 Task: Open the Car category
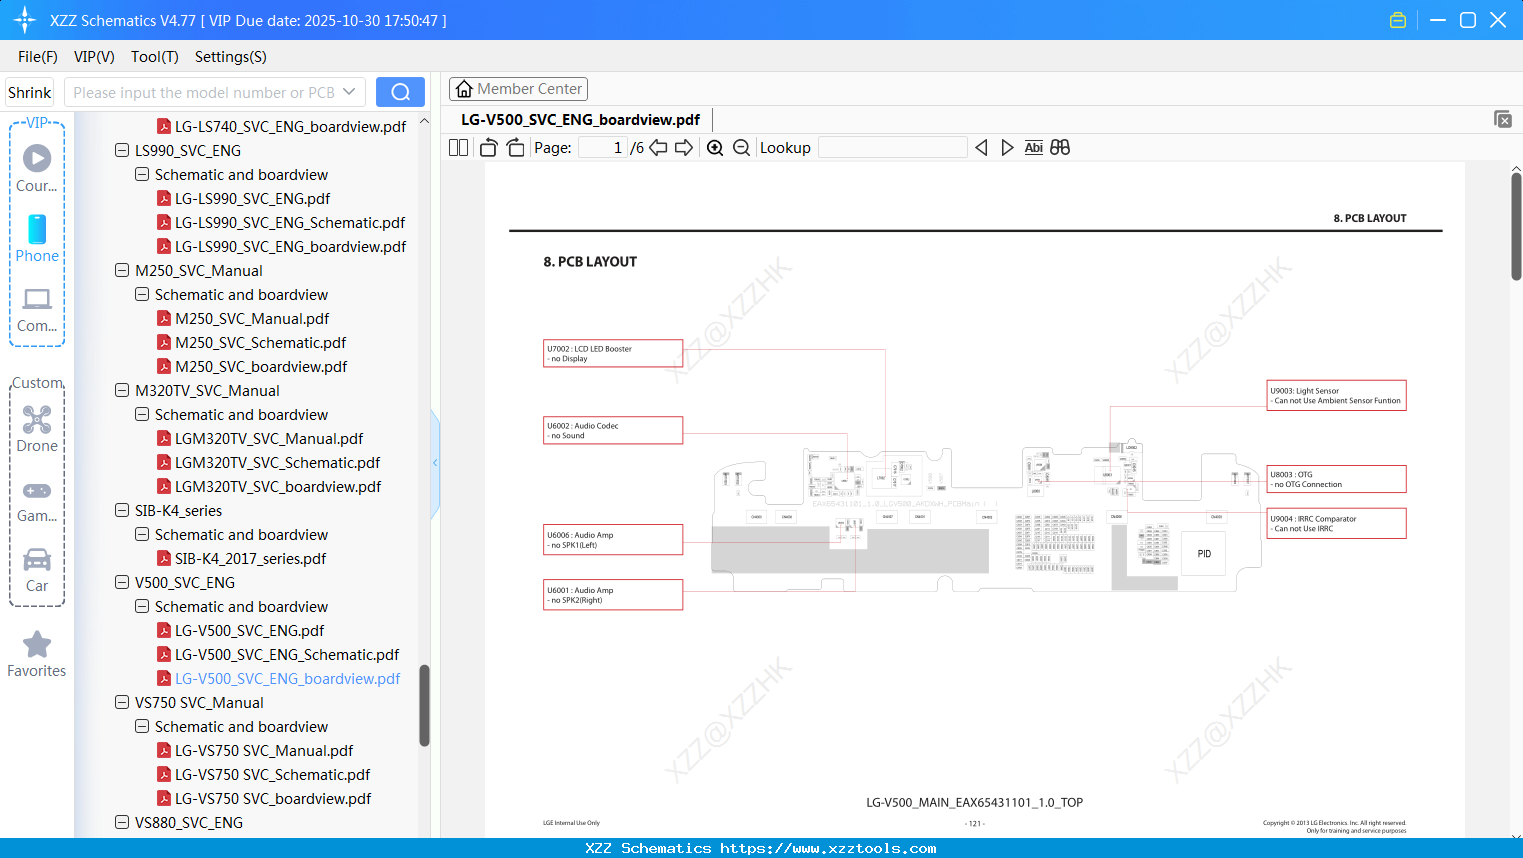(x=37, y=570)
